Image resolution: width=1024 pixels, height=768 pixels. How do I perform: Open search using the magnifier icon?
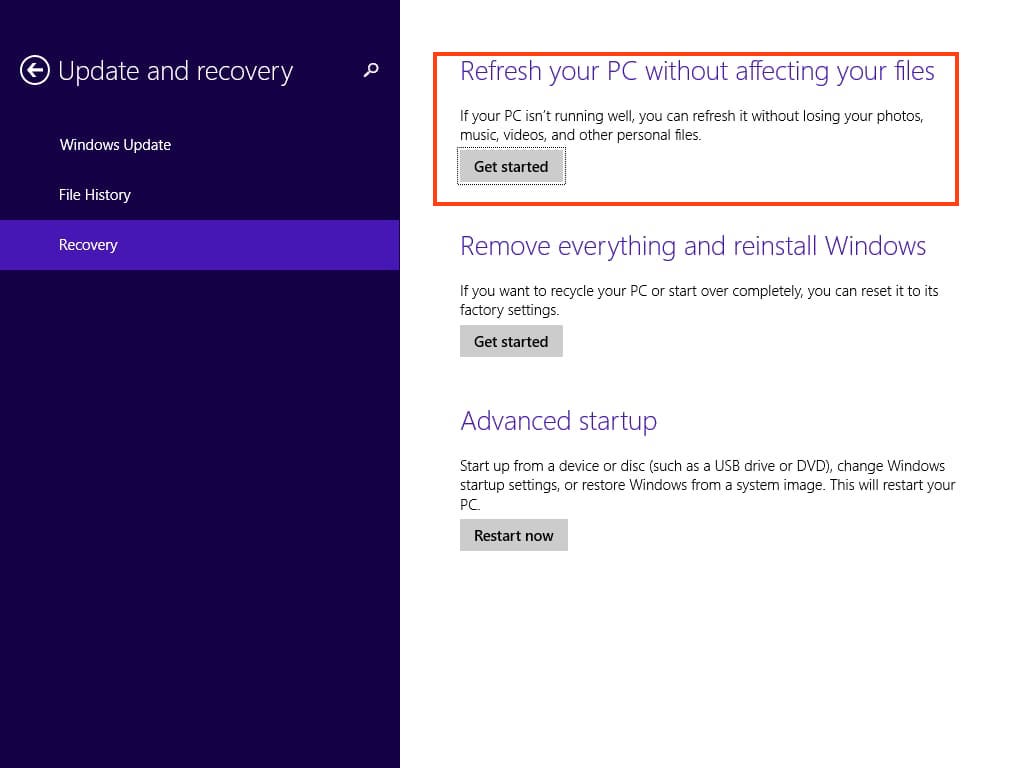click(371, 70)
